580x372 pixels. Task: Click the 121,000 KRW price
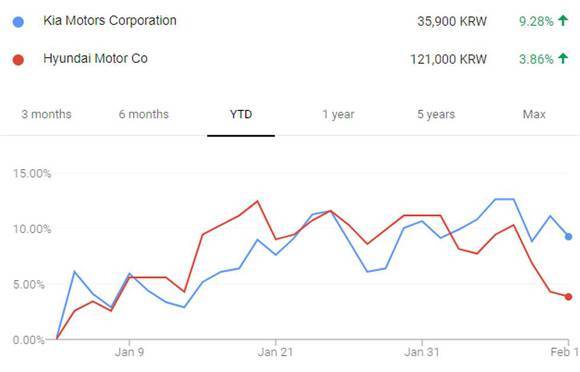[x=448, y=59]
